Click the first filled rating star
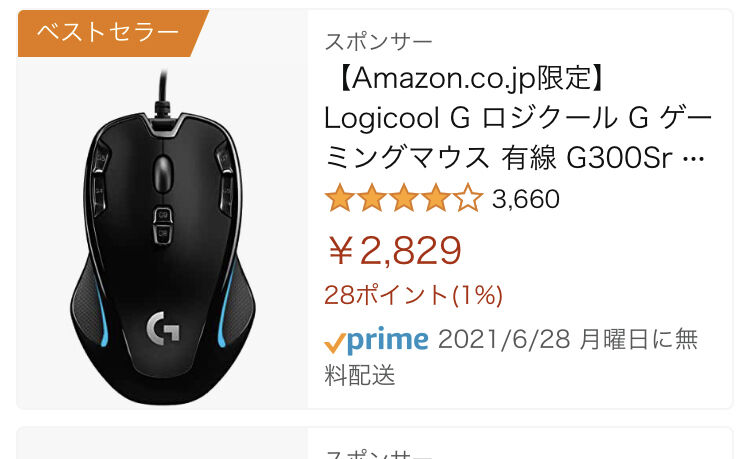The image size is (750, 459). 340,198
